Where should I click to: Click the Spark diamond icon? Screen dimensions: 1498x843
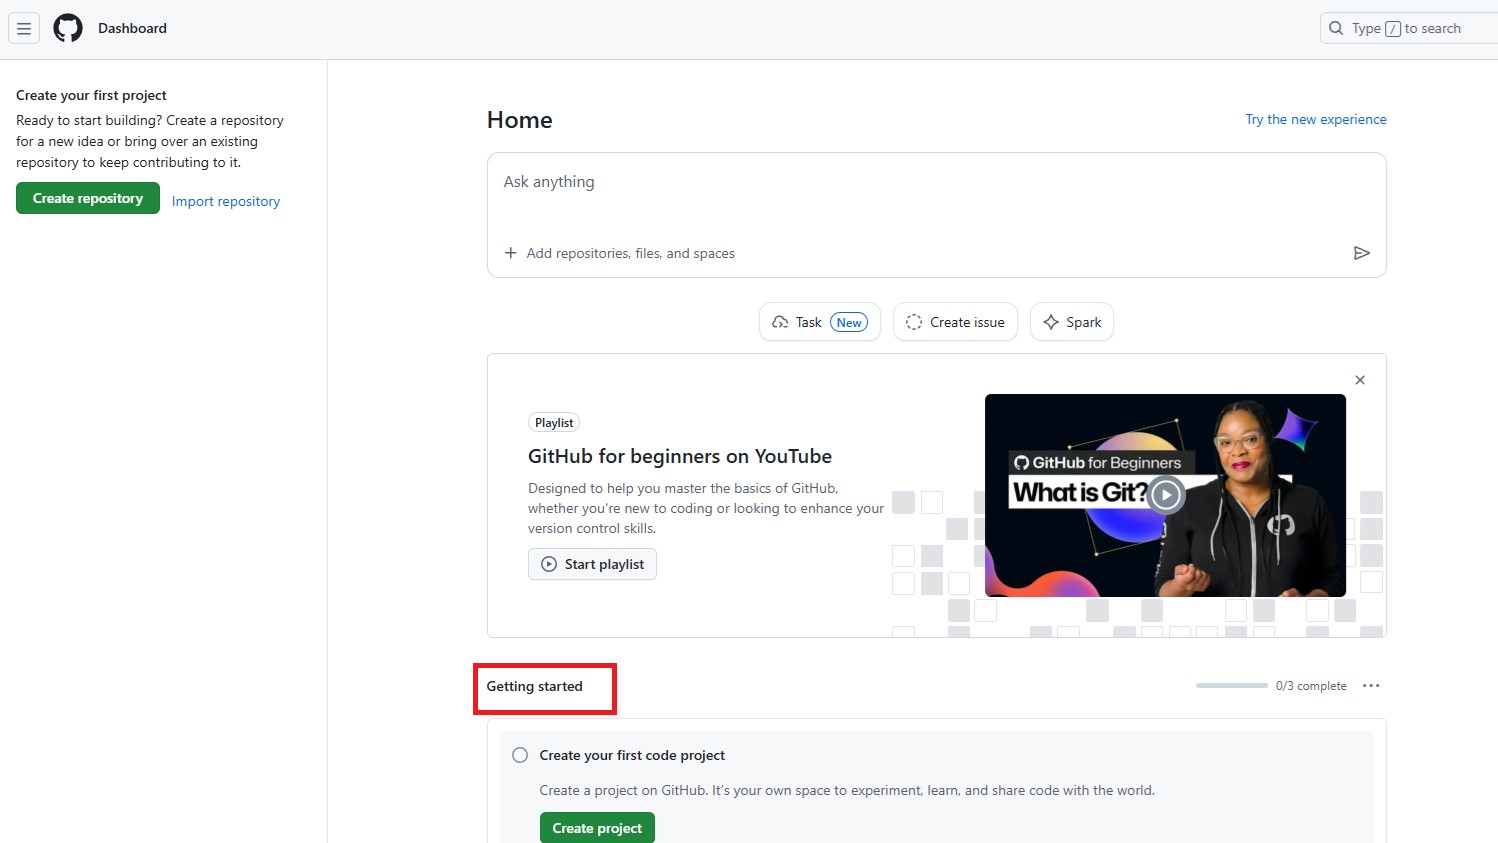pyautogui.click(x=1051, y=321)
